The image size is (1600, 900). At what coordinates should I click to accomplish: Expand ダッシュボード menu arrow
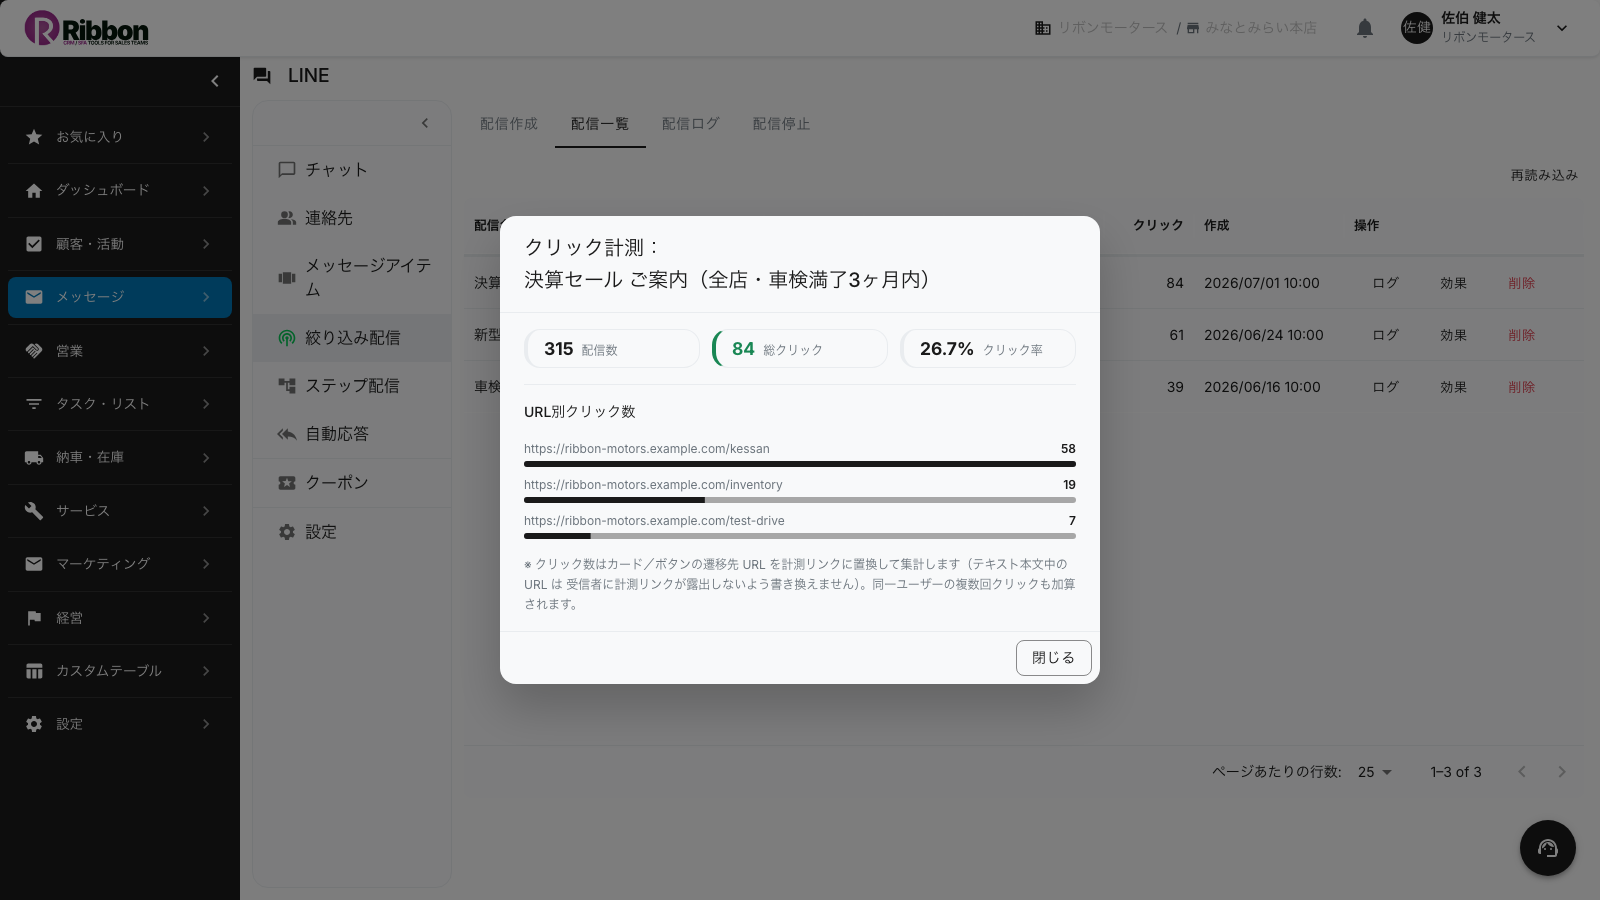pyautogui.click(x=206, y=190)
